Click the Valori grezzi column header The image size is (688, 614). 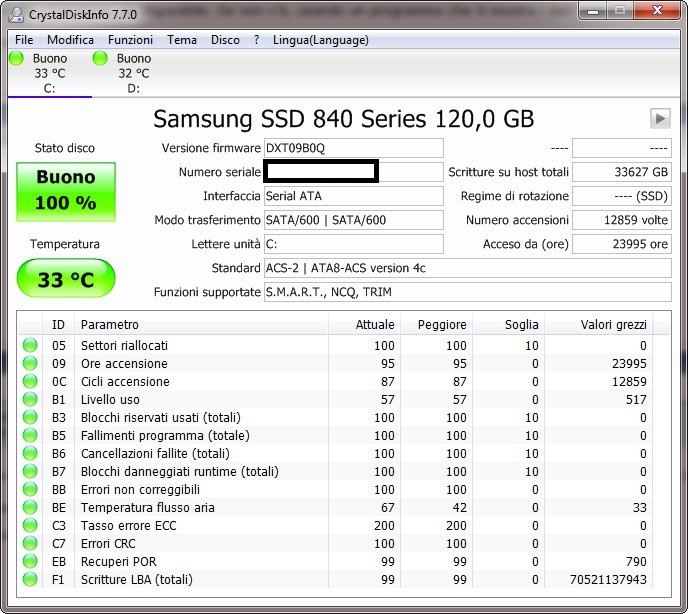point(599,324)
